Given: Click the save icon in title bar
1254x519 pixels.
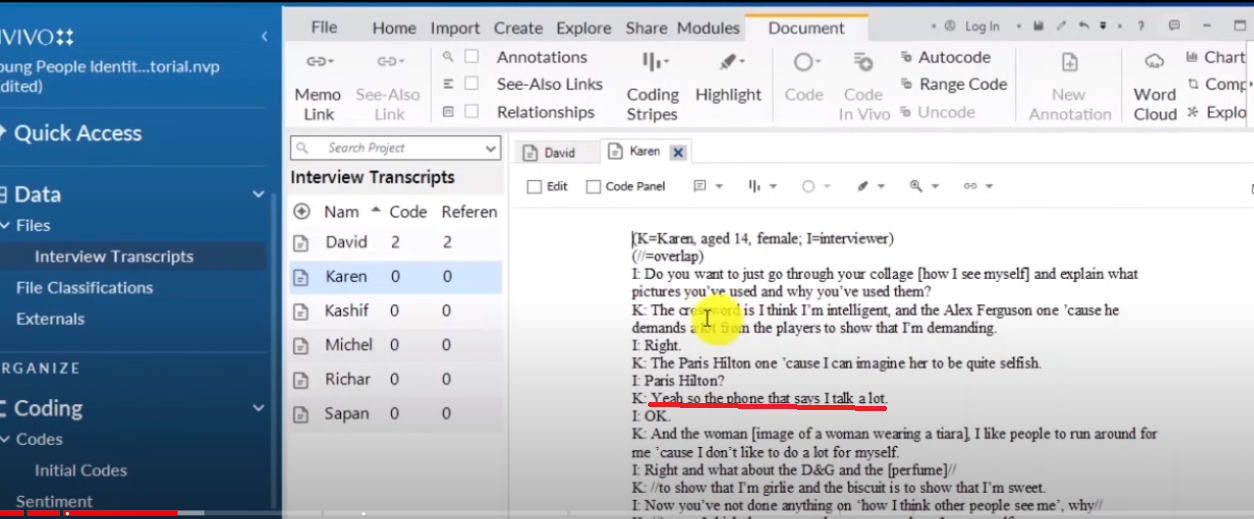Looking at the screenshot, I should click(1039, 26).
